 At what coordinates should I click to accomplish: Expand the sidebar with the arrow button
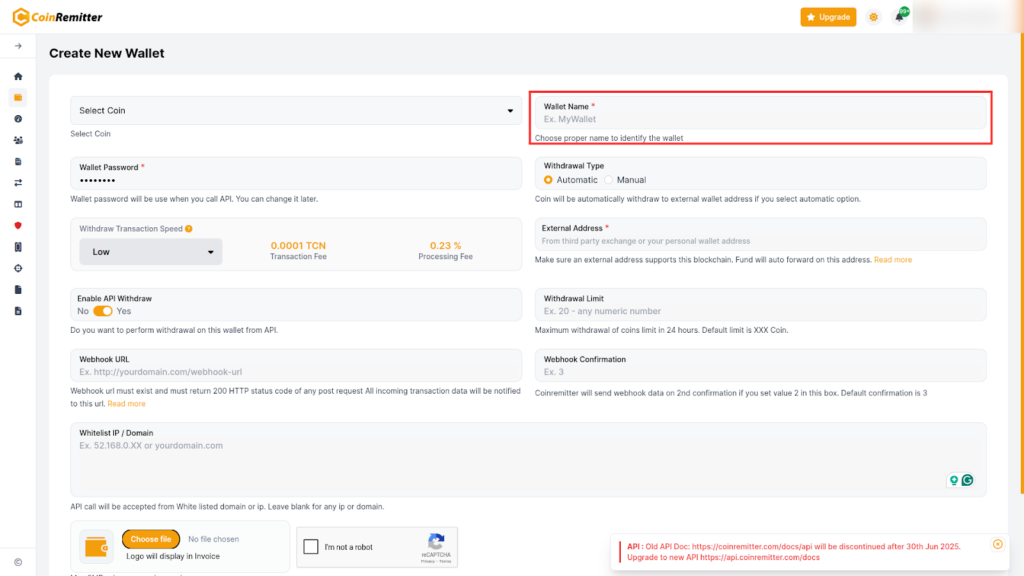click(18, 46)
